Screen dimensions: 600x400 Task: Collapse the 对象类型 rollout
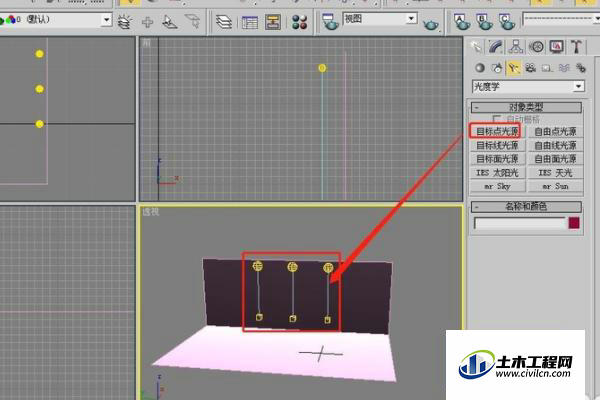click(x=526, y=107)
